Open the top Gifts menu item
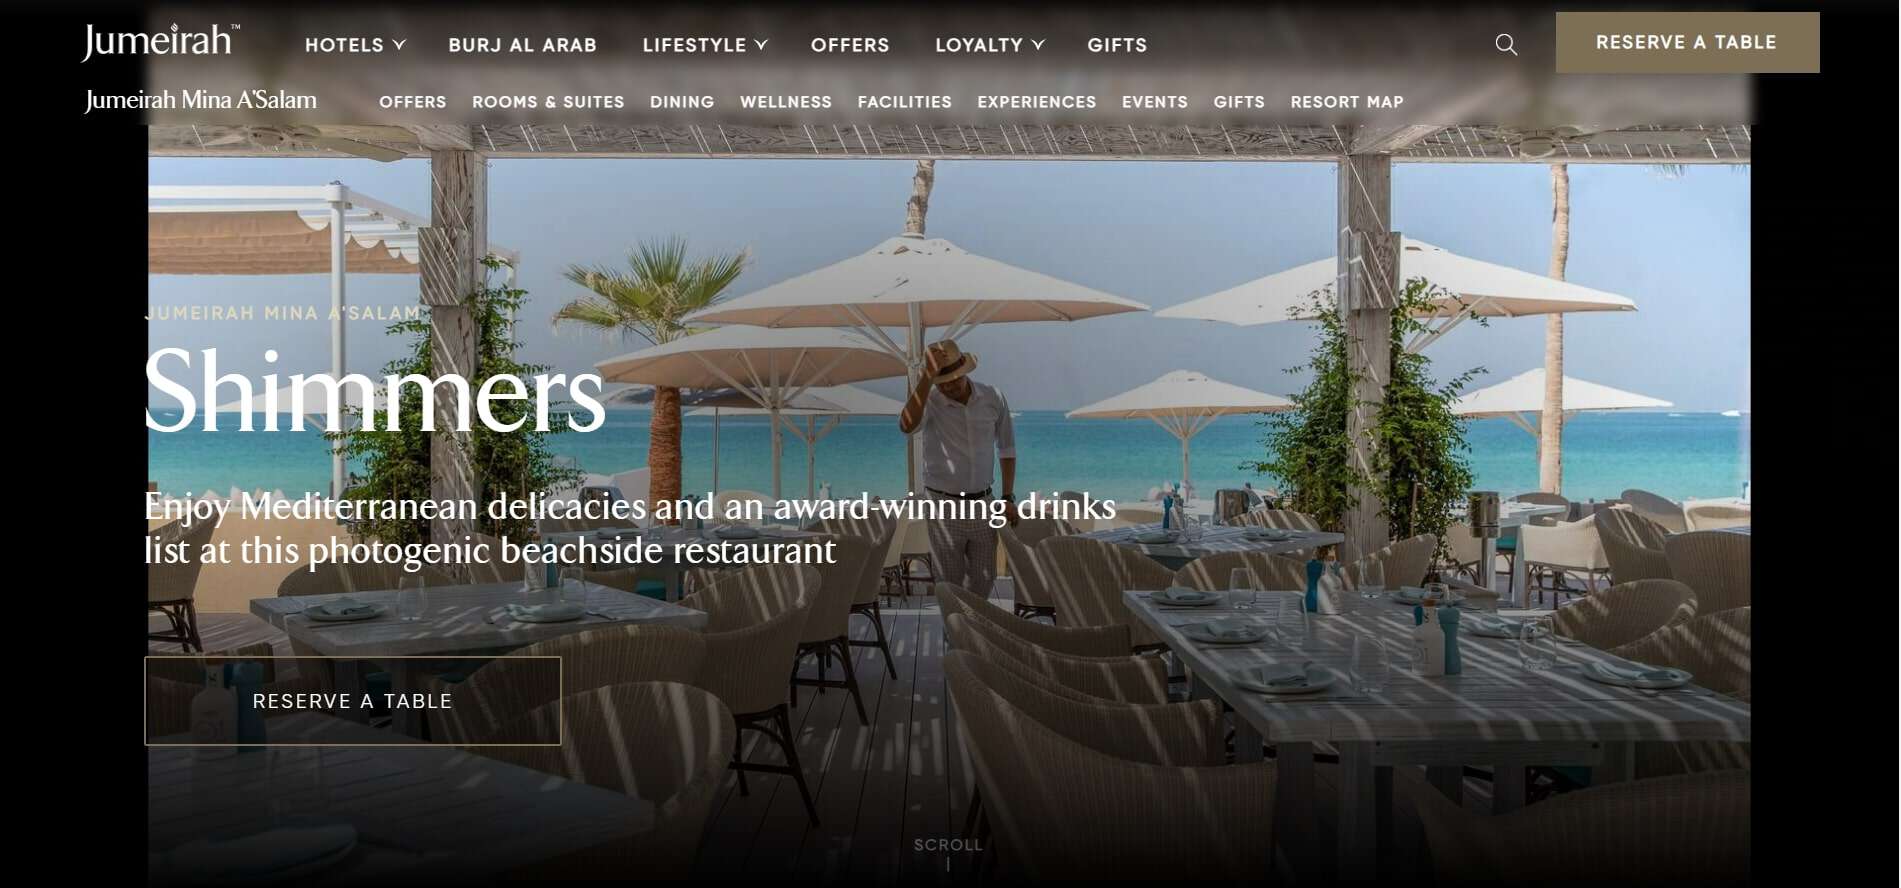The width and height of the screenshot is (1901, 888). click(1117, 45)
